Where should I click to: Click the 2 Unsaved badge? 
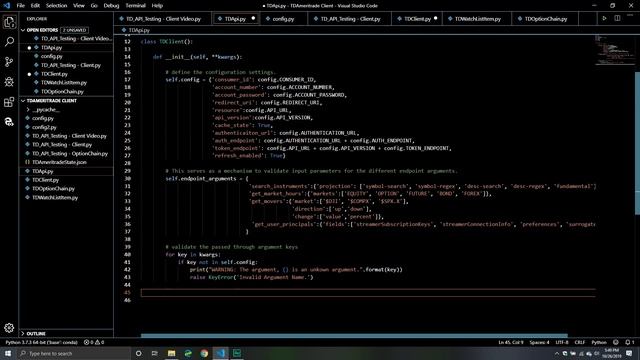(x=75, y=30)
